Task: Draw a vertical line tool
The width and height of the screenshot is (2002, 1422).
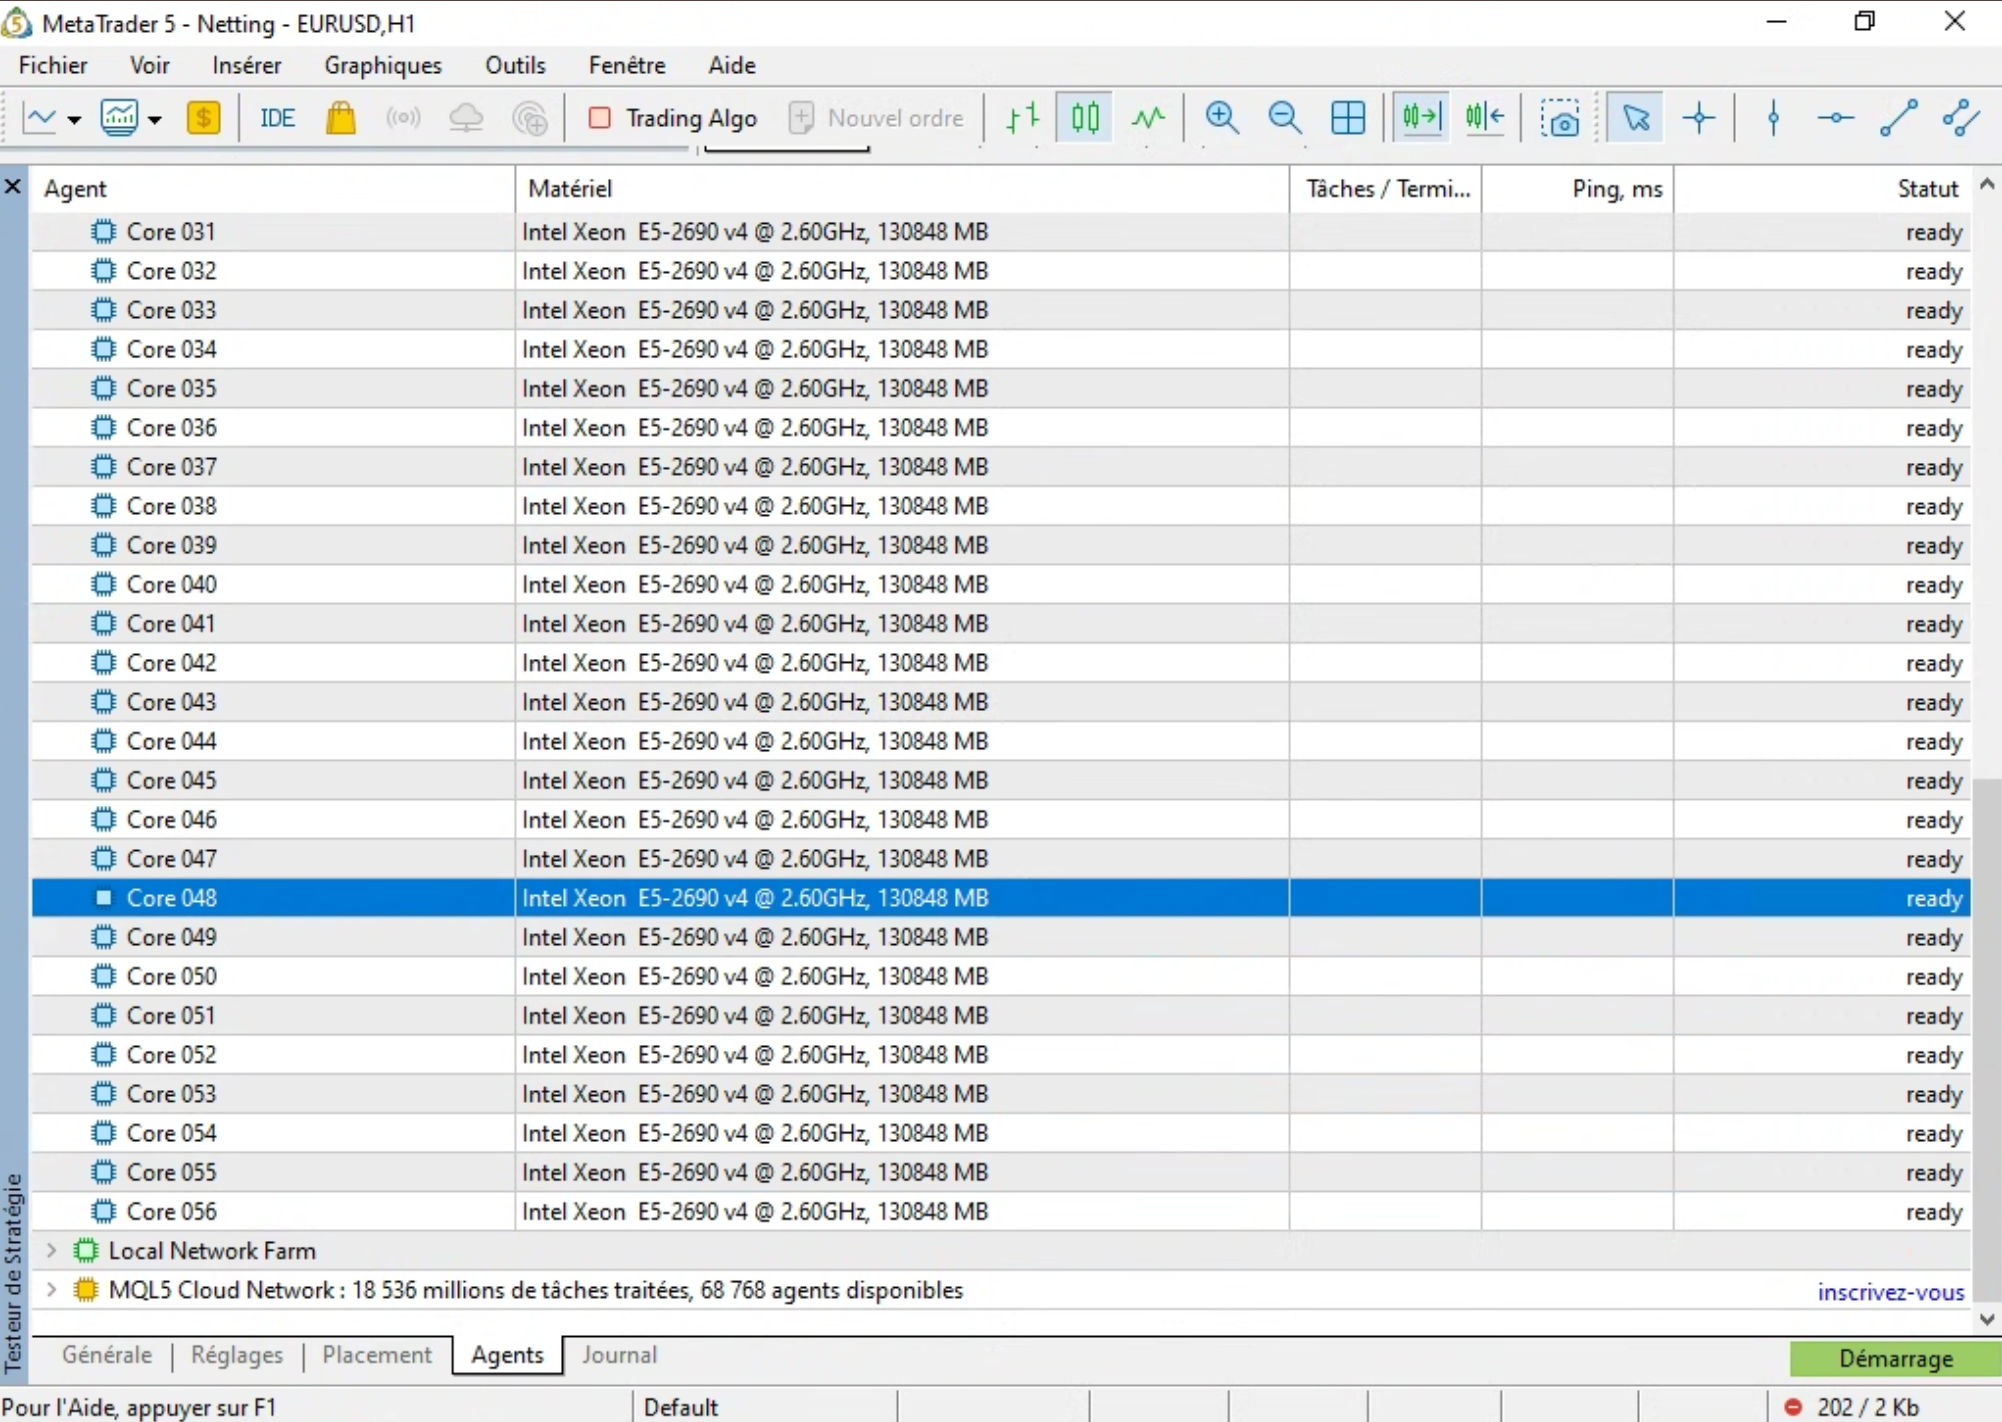Action: pos(1773,118)
